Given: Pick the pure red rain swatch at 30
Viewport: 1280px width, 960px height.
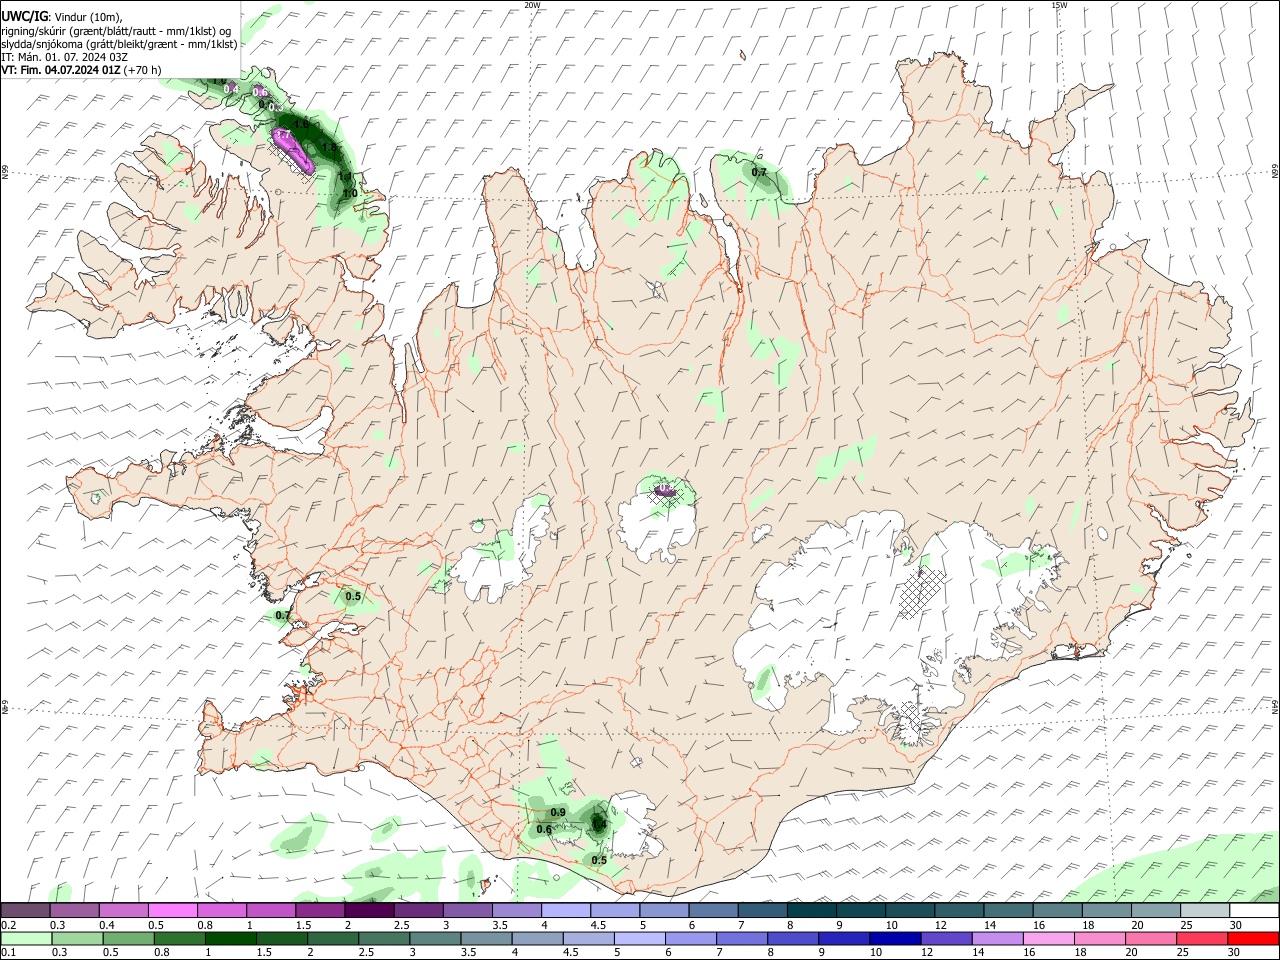Looking at the screenshot, I should pyautogui.click(x=1254, y=939).
